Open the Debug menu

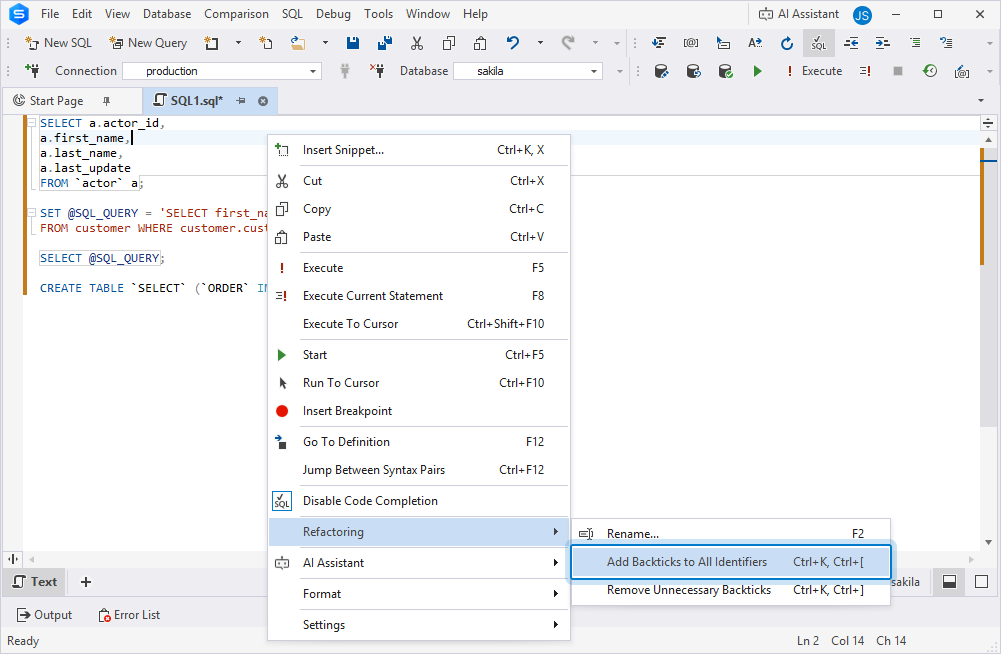(x=333, y=13)
